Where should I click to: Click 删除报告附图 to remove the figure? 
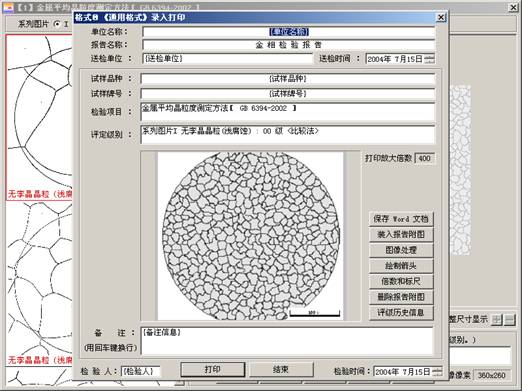click(401, 297)
